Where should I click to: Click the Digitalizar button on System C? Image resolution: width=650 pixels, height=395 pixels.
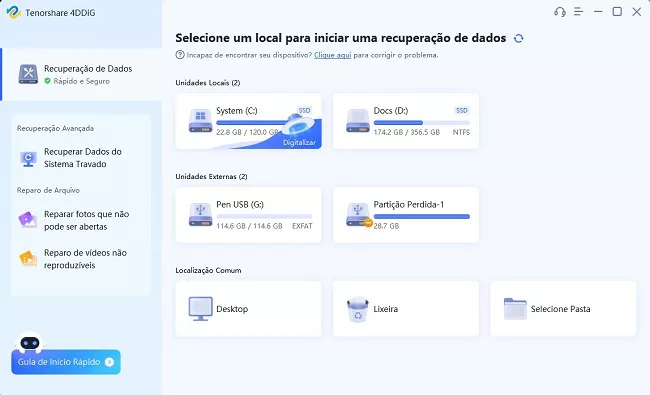pos(299,142)
